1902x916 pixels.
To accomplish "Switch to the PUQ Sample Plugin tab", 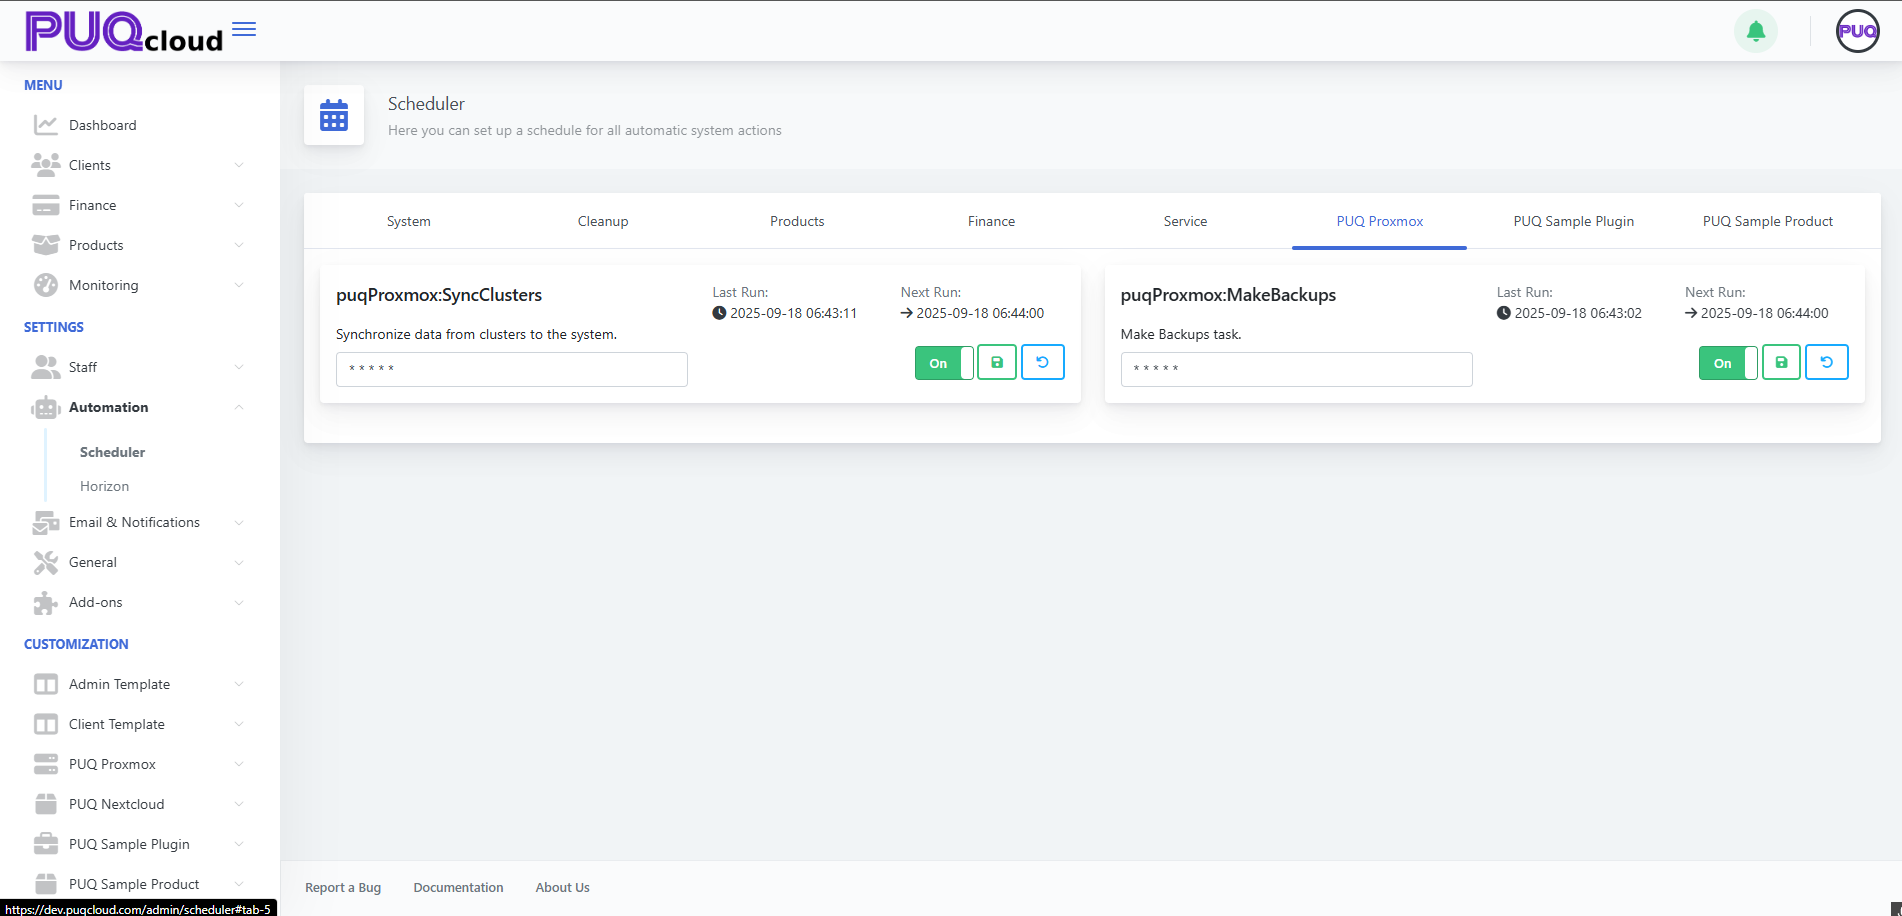I will pyautogui.click(x=1574, y=221).
